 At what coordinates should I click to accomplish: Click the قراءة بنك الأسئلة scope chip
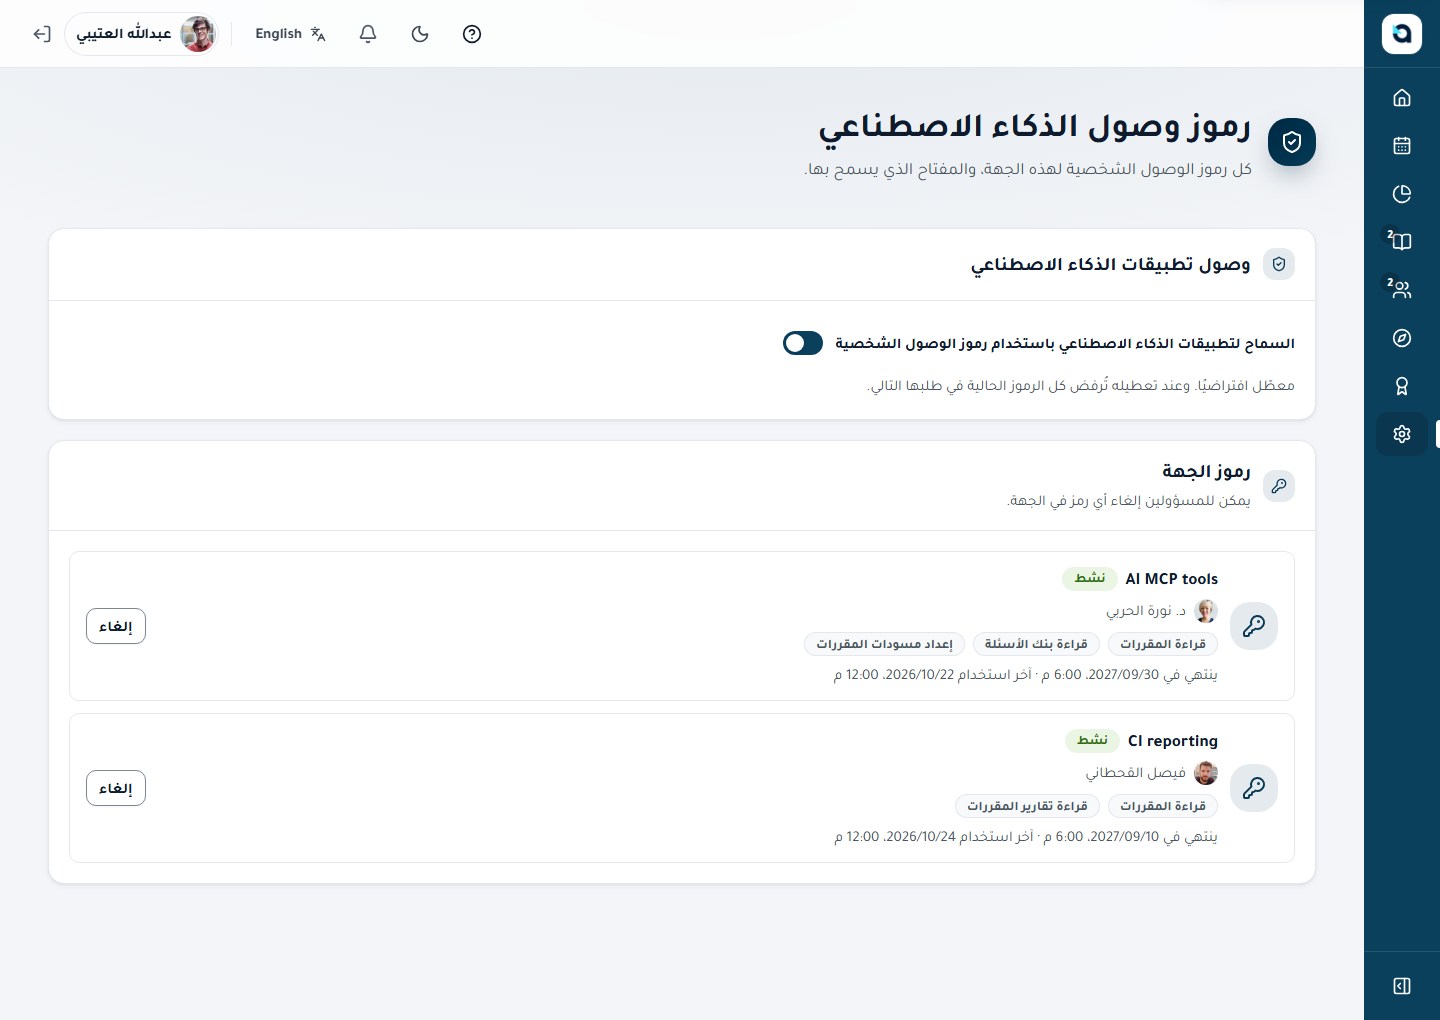(x=1036, y=644)
